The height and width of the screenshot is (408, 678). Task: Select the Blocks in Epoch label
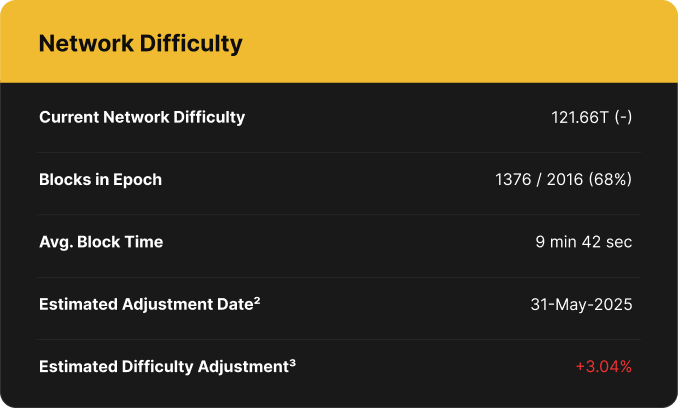[100, 180]
